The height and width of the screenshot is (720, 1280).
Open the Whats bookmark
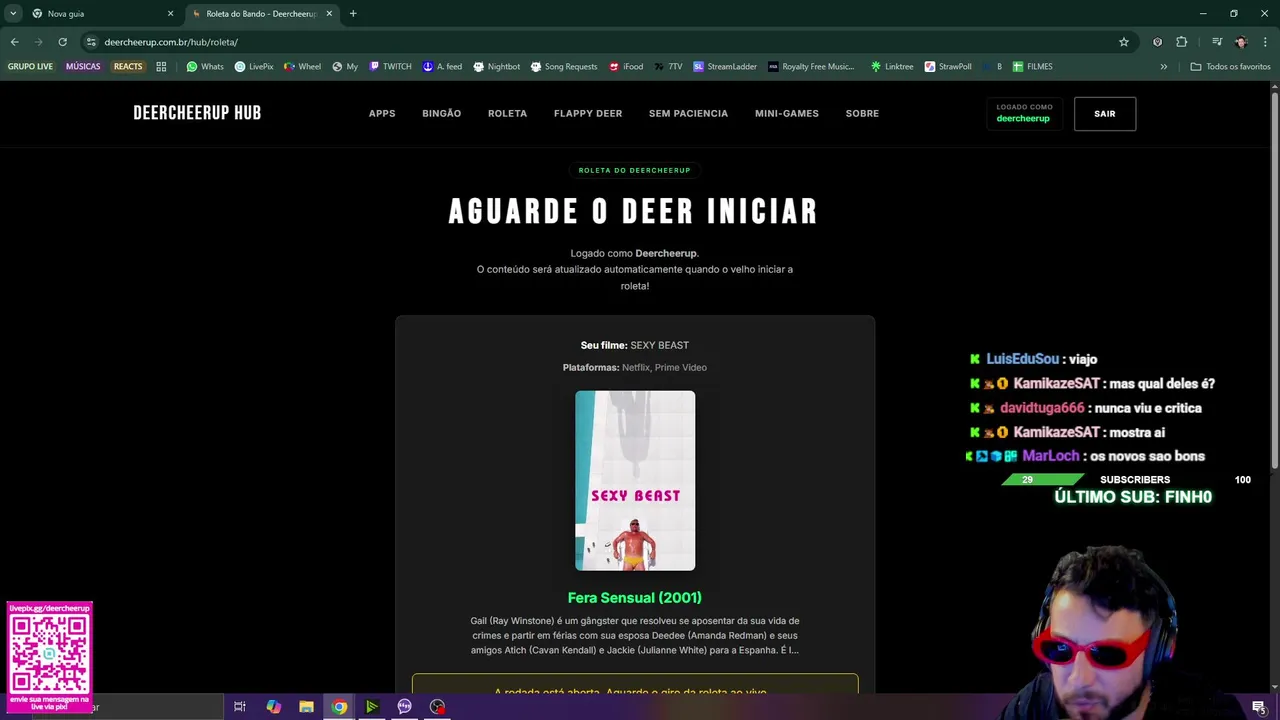(x=205, y=67)
